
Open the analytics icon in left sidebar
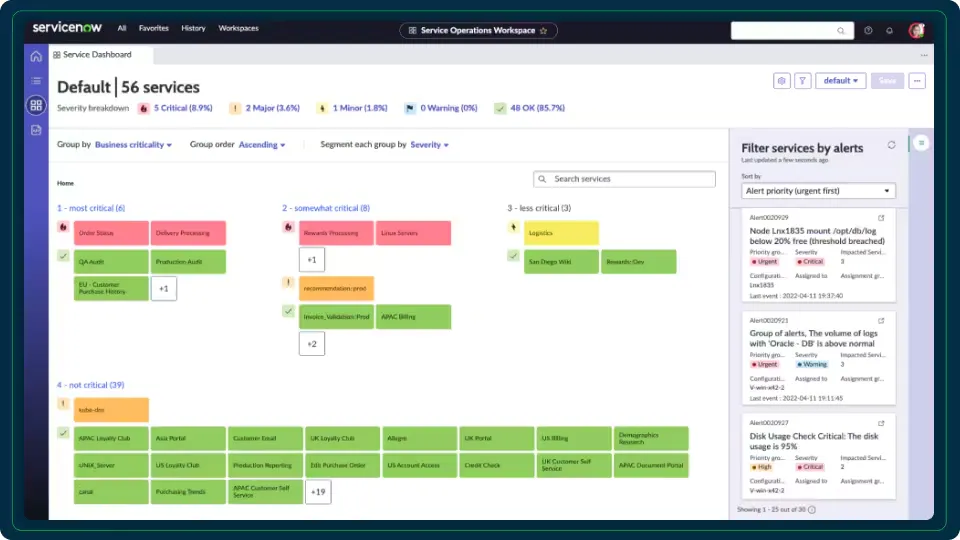coord(36,130)
